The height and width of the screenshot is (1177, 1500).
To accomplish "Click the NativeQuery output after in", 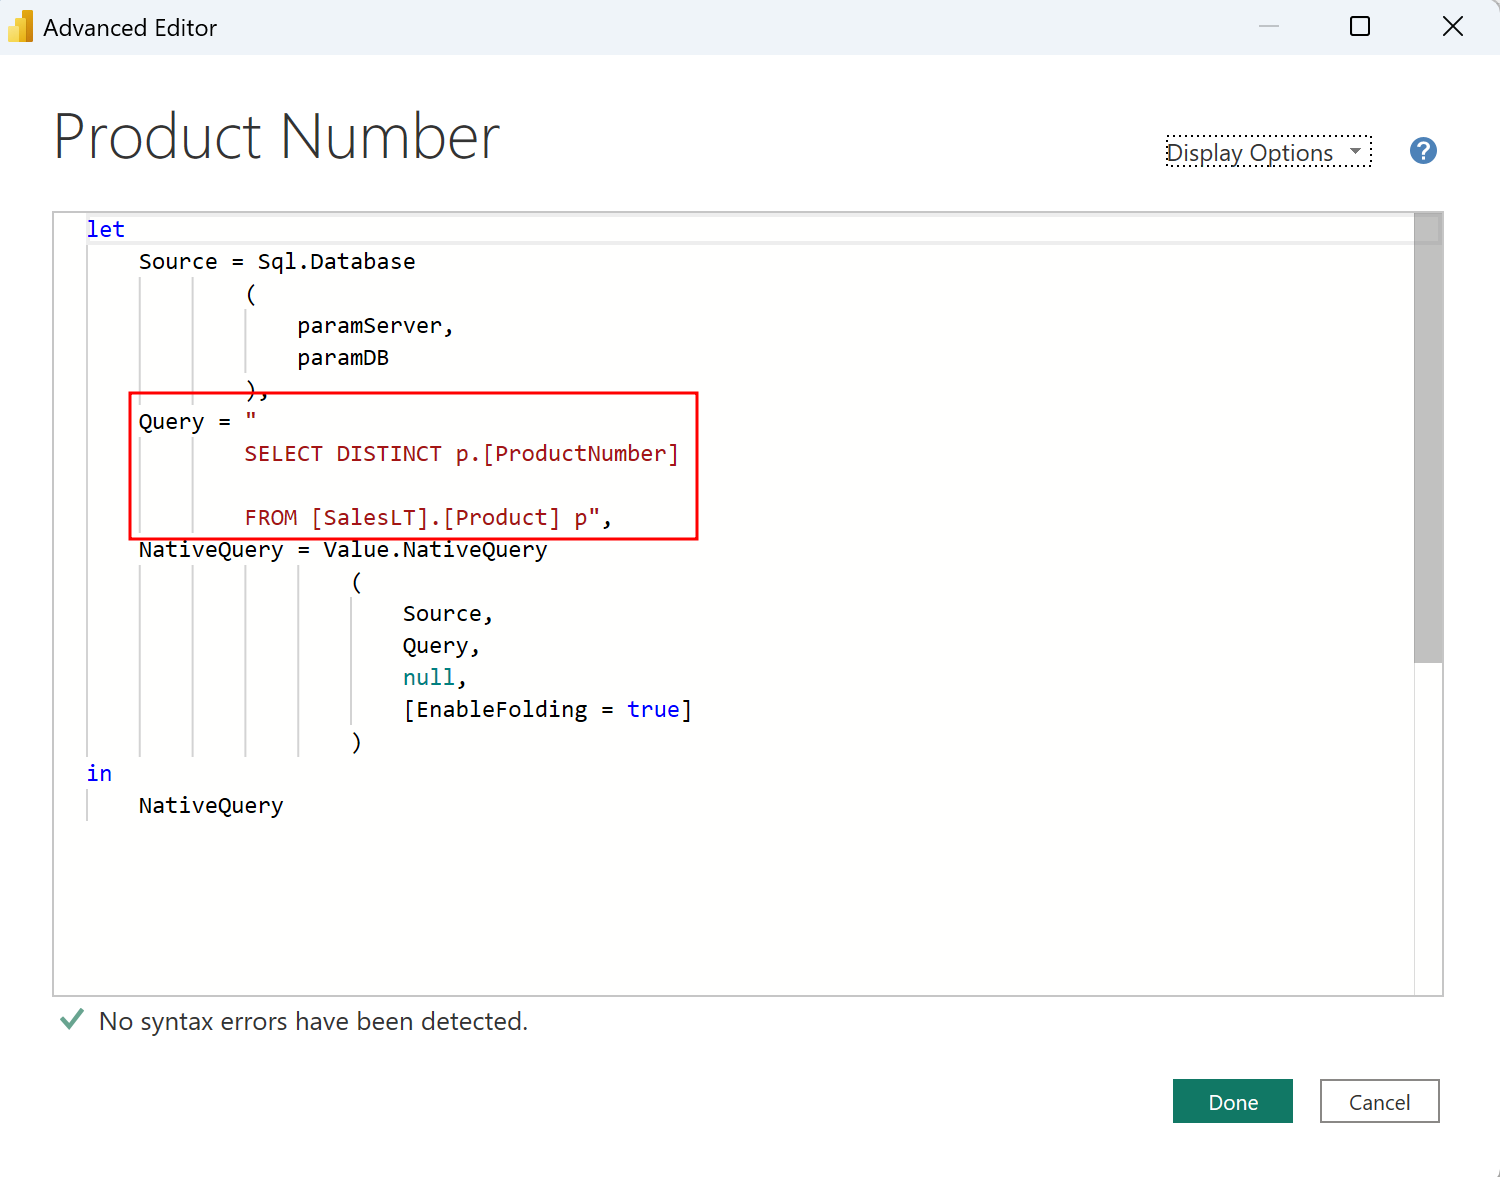I will (x=210, y=805).
